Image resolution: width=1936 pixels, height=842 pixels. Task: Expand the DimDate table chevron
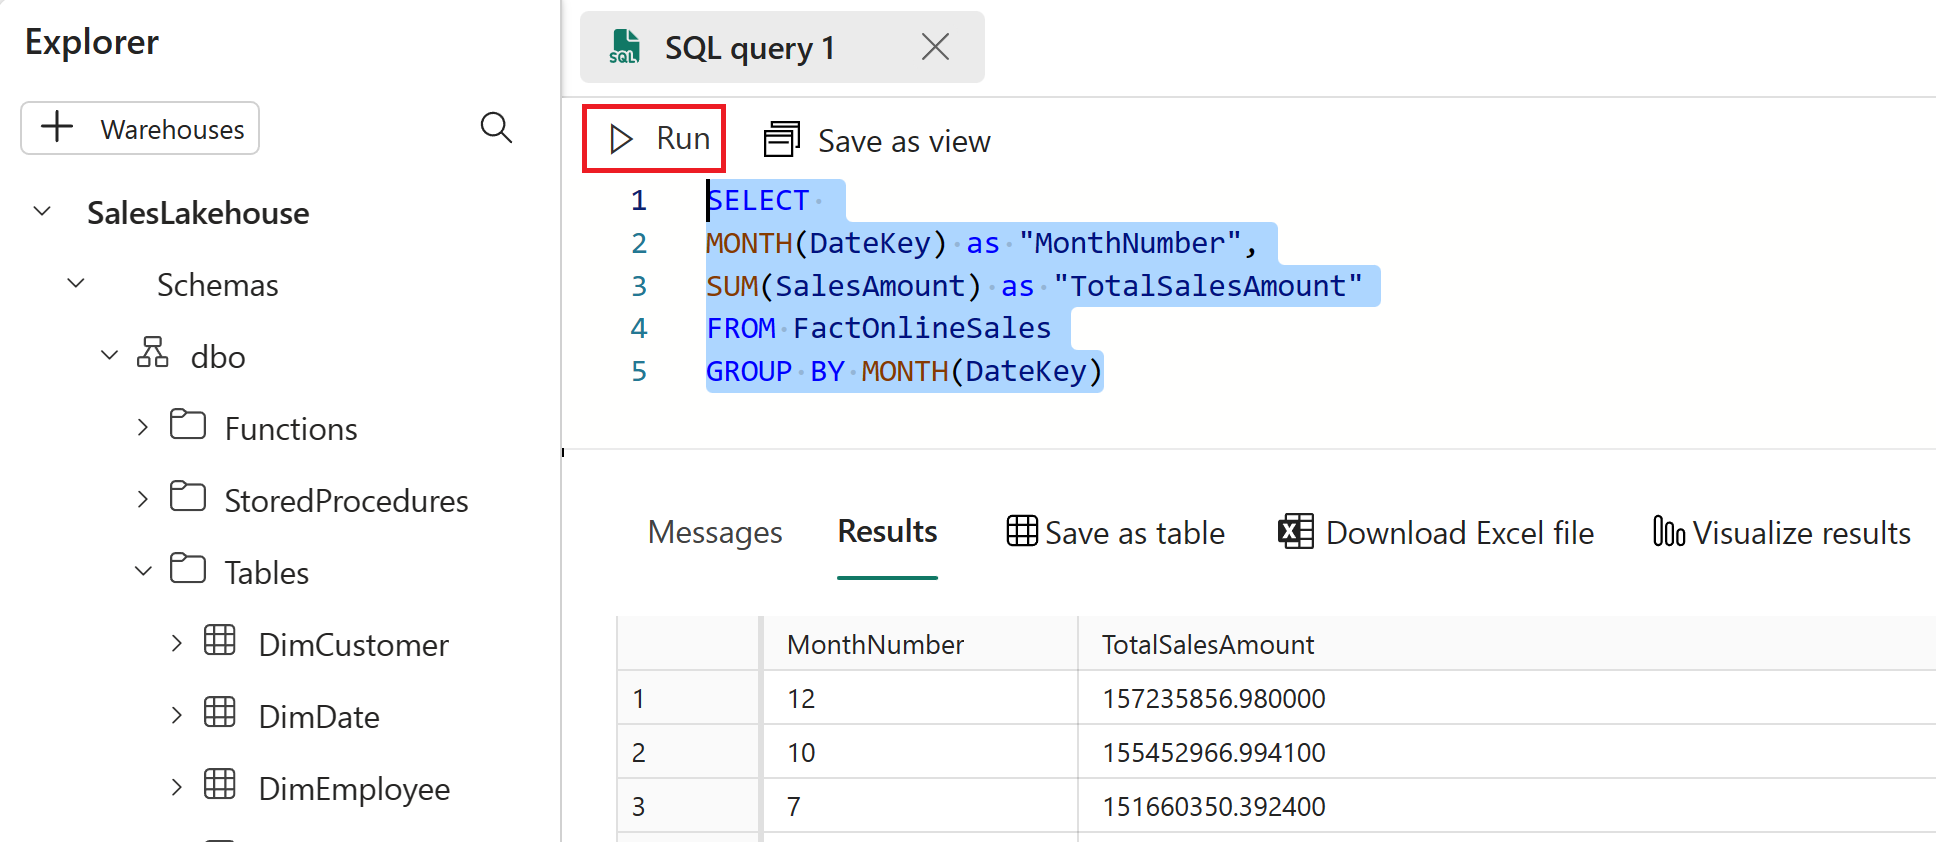click(x=177, y=716)
